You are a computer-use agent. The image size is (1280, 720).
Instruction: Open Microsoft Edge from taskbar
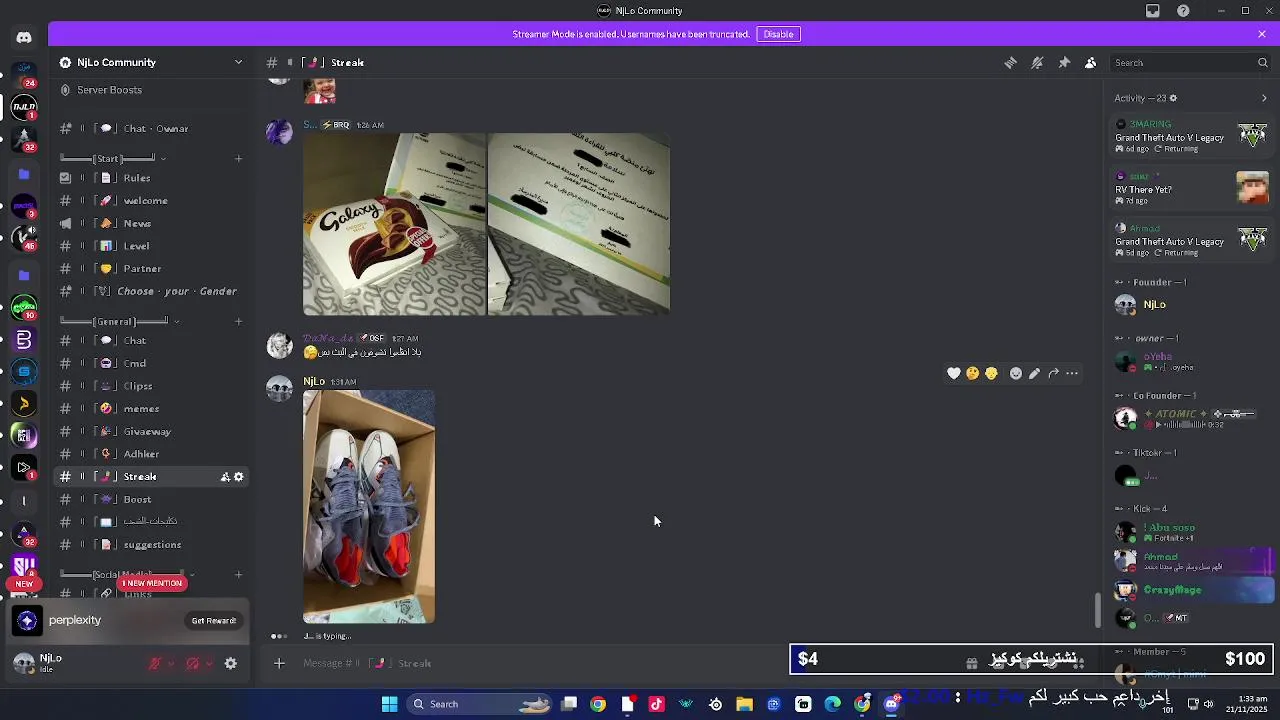point(832,704)
